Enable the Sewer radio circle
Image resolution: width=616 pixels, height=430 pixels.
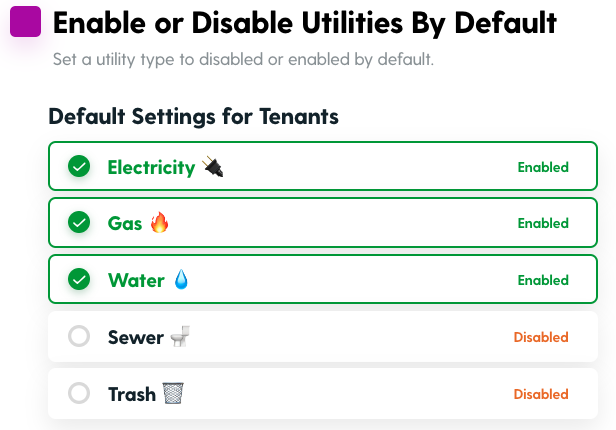tap(79, 336)
